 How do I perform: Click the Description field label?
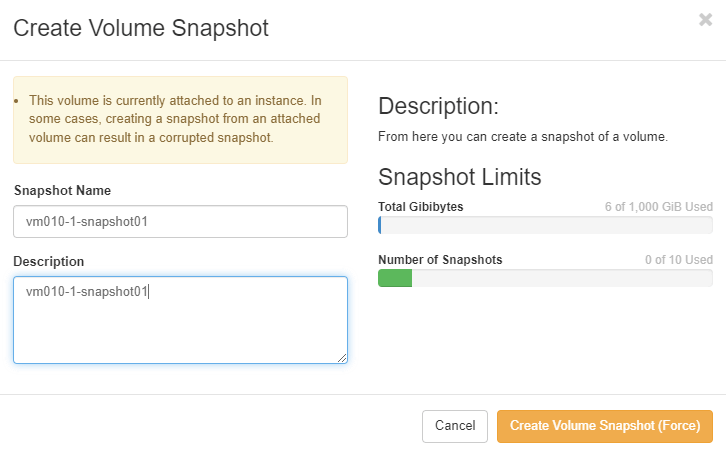click(49, 261)
